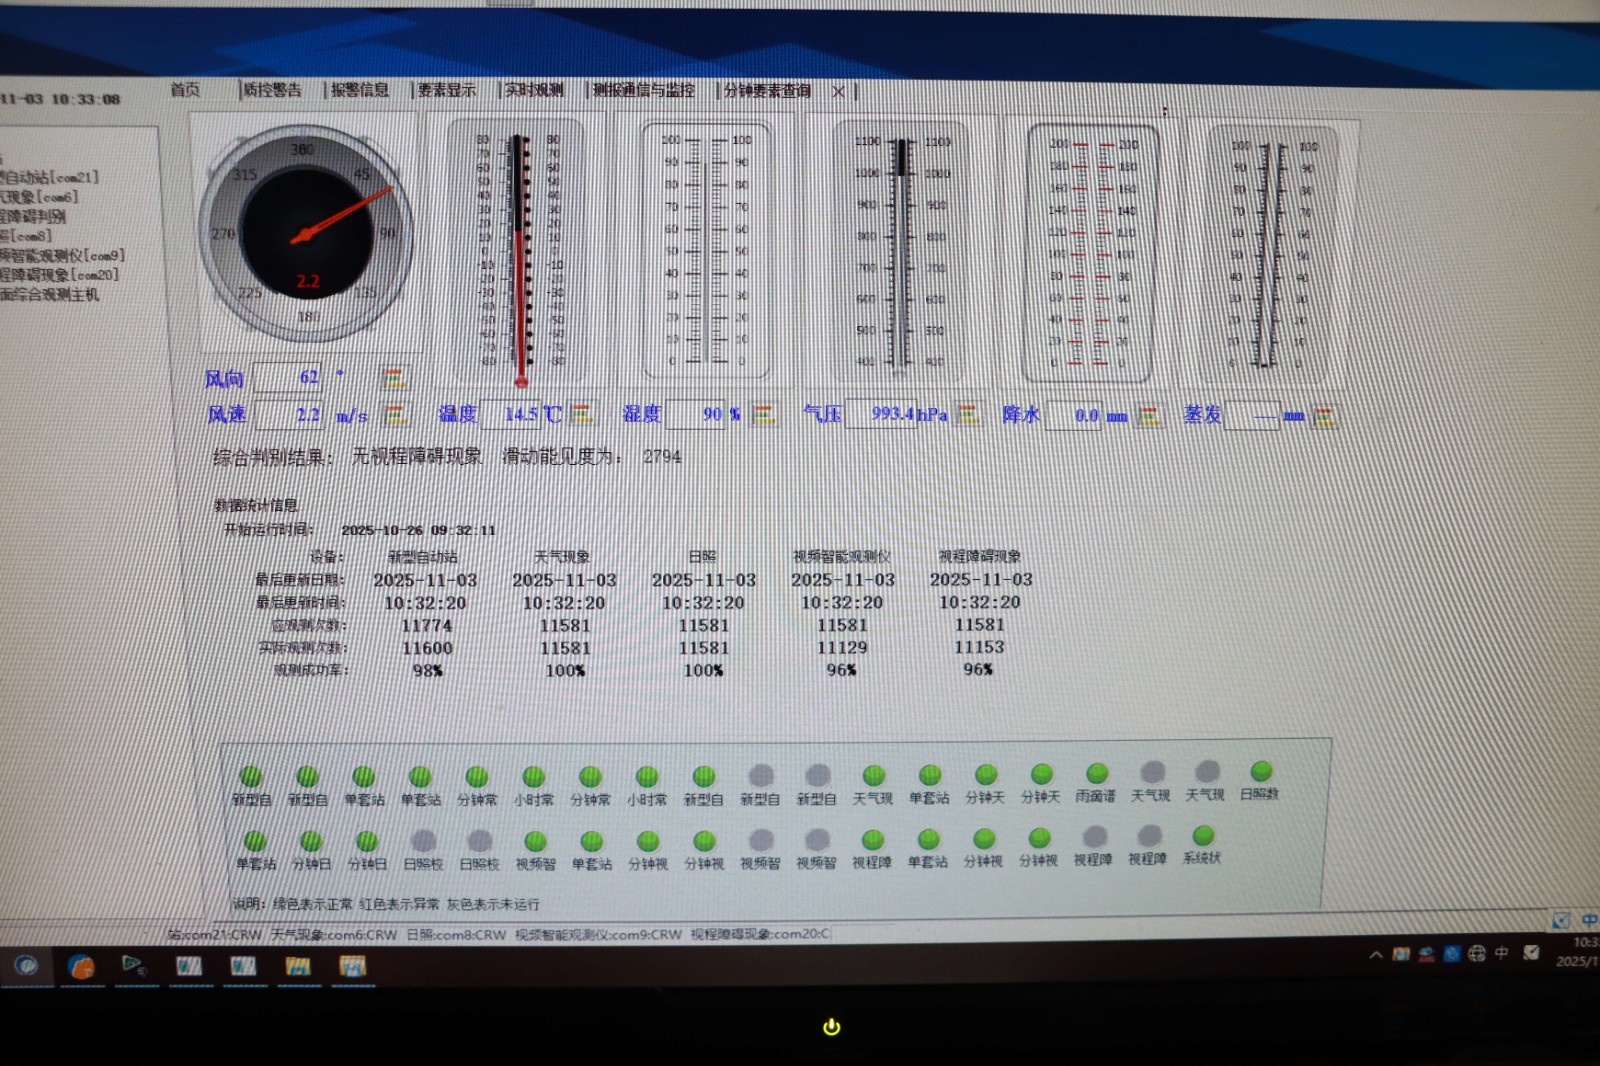Go to the 报警信息 tab

pos(359,90)
